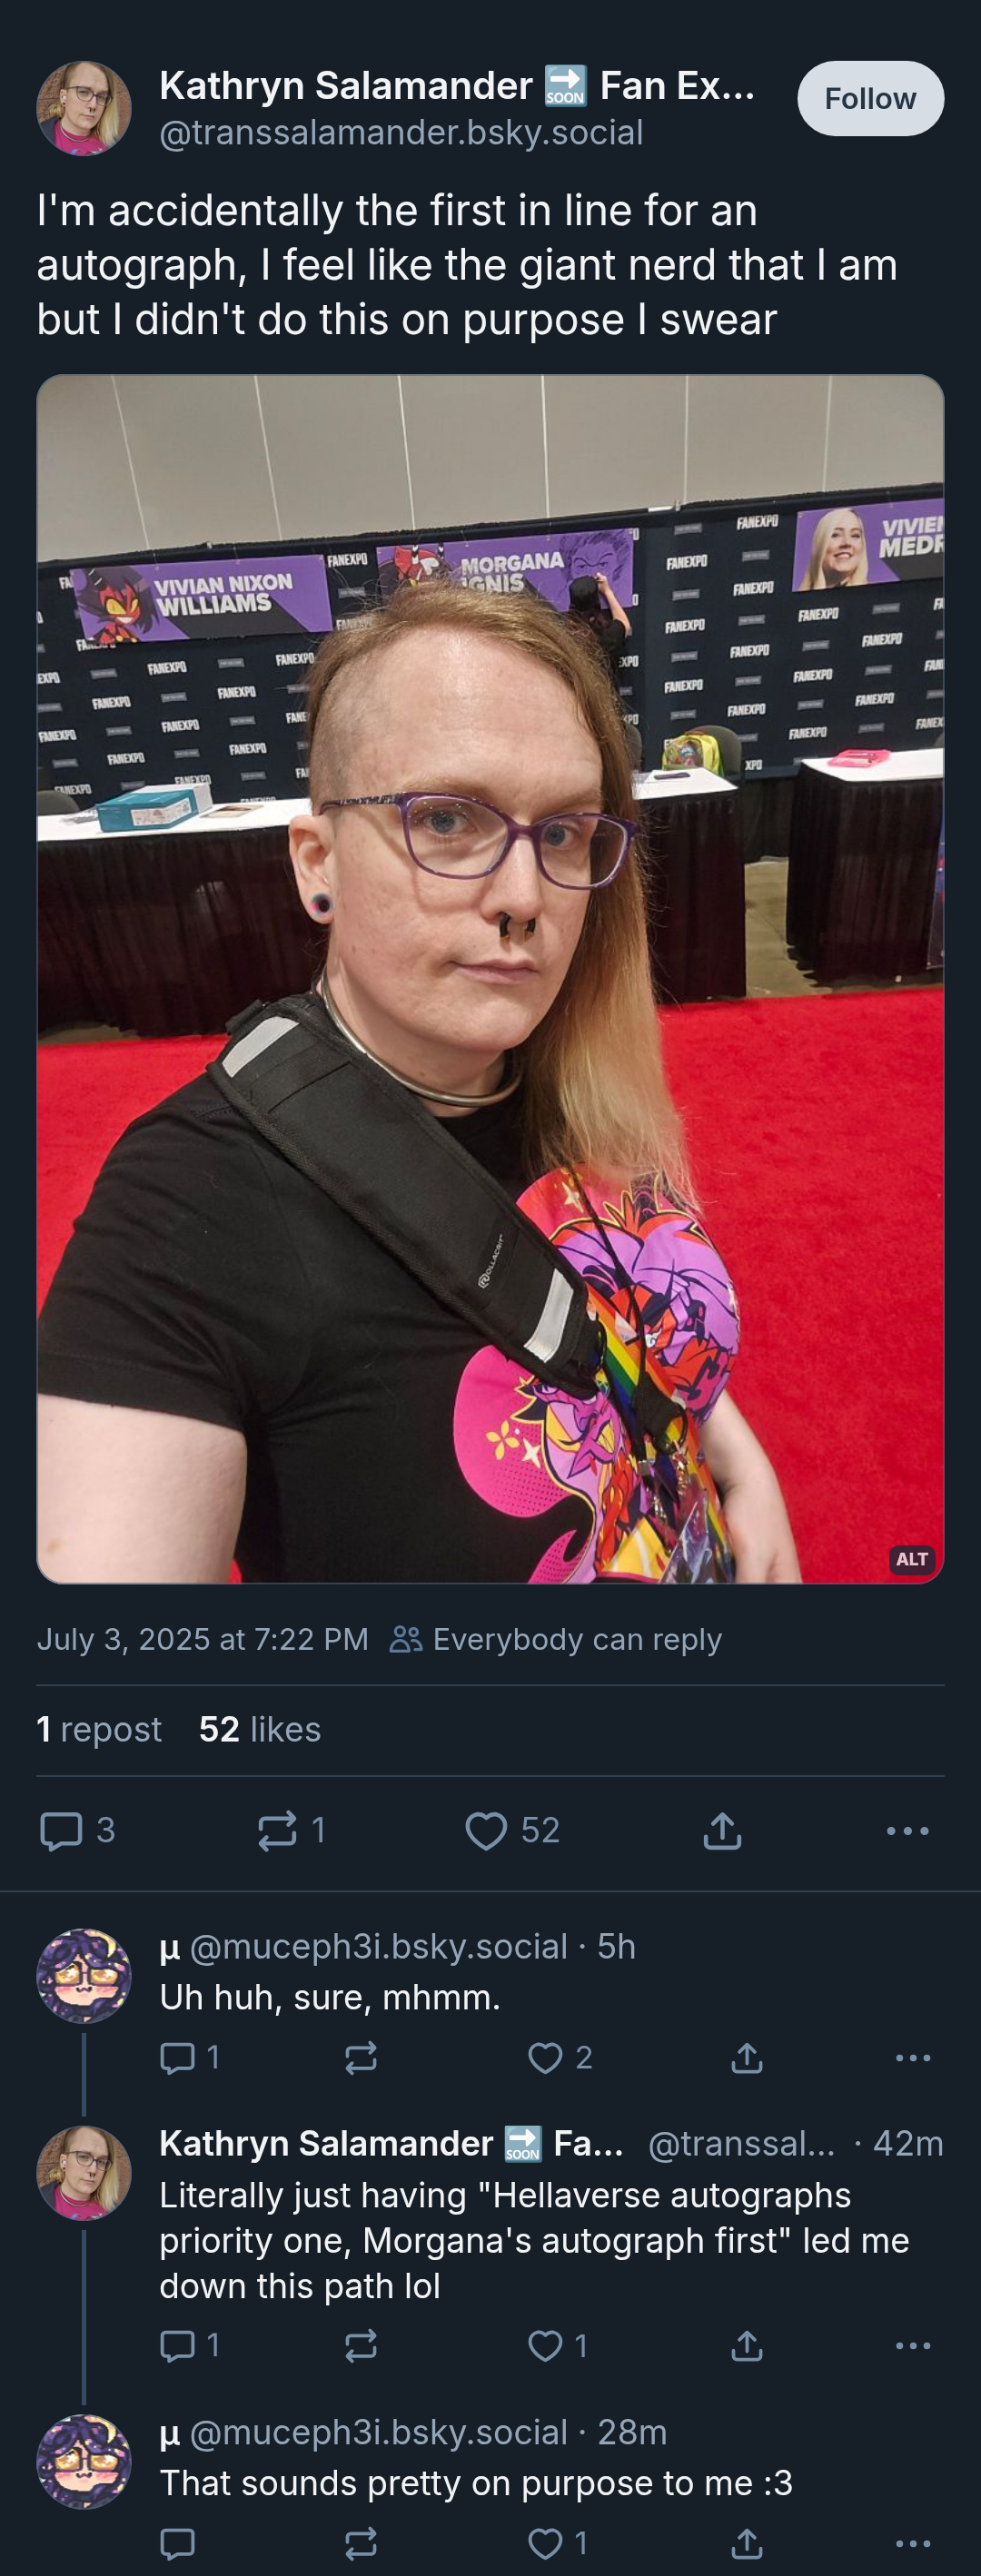Viewport: 981px width, 2576px height.
Task: Like the "Uh huh, sure, mhmm." reply
Action: 560,2058
